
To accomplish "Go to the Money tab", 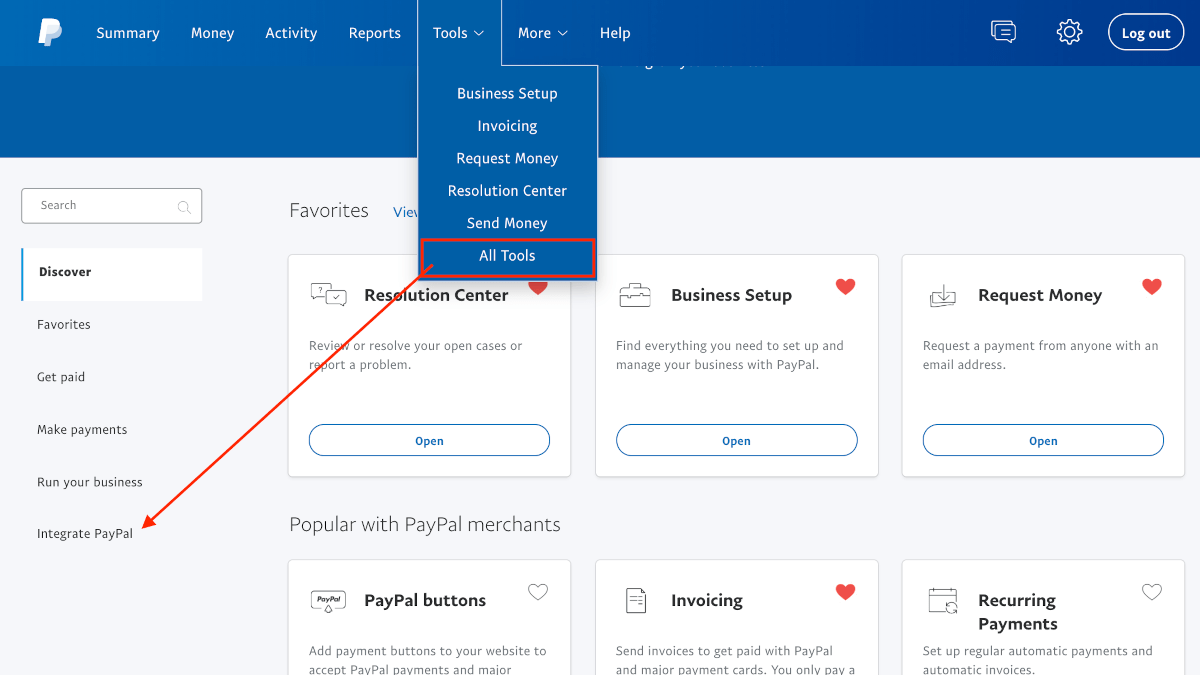I will 212,33.
